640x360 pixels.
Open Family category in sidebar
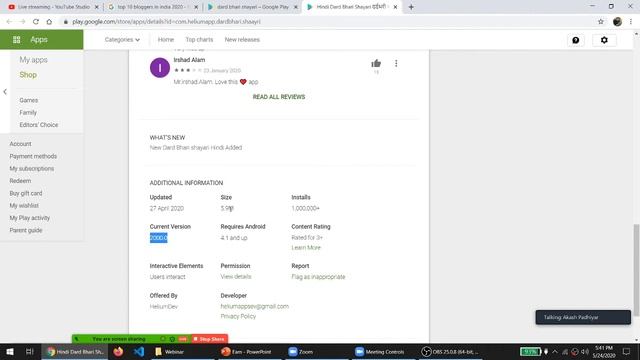(x=28, y=112)
